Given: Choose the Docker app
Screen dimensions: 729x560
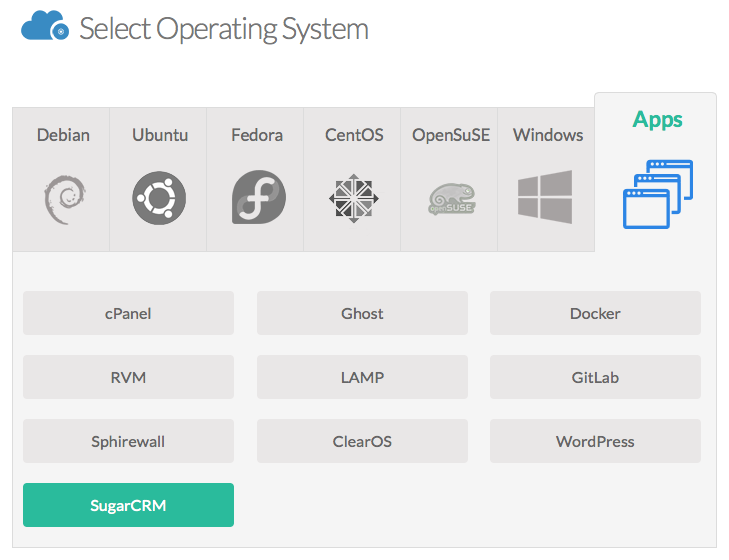Looking at the screenshot, I should click(x=595, y=313).
